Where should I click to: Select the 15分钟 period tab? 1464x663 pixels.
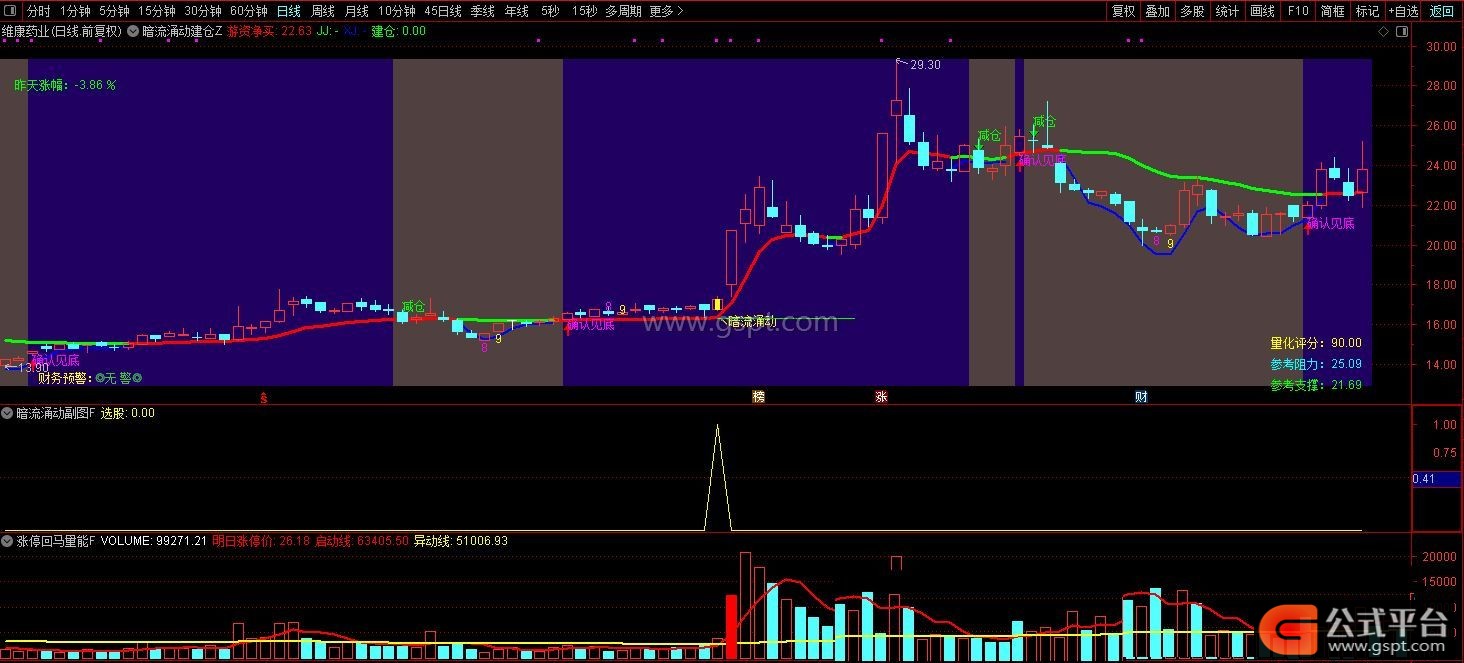point(157,11)
